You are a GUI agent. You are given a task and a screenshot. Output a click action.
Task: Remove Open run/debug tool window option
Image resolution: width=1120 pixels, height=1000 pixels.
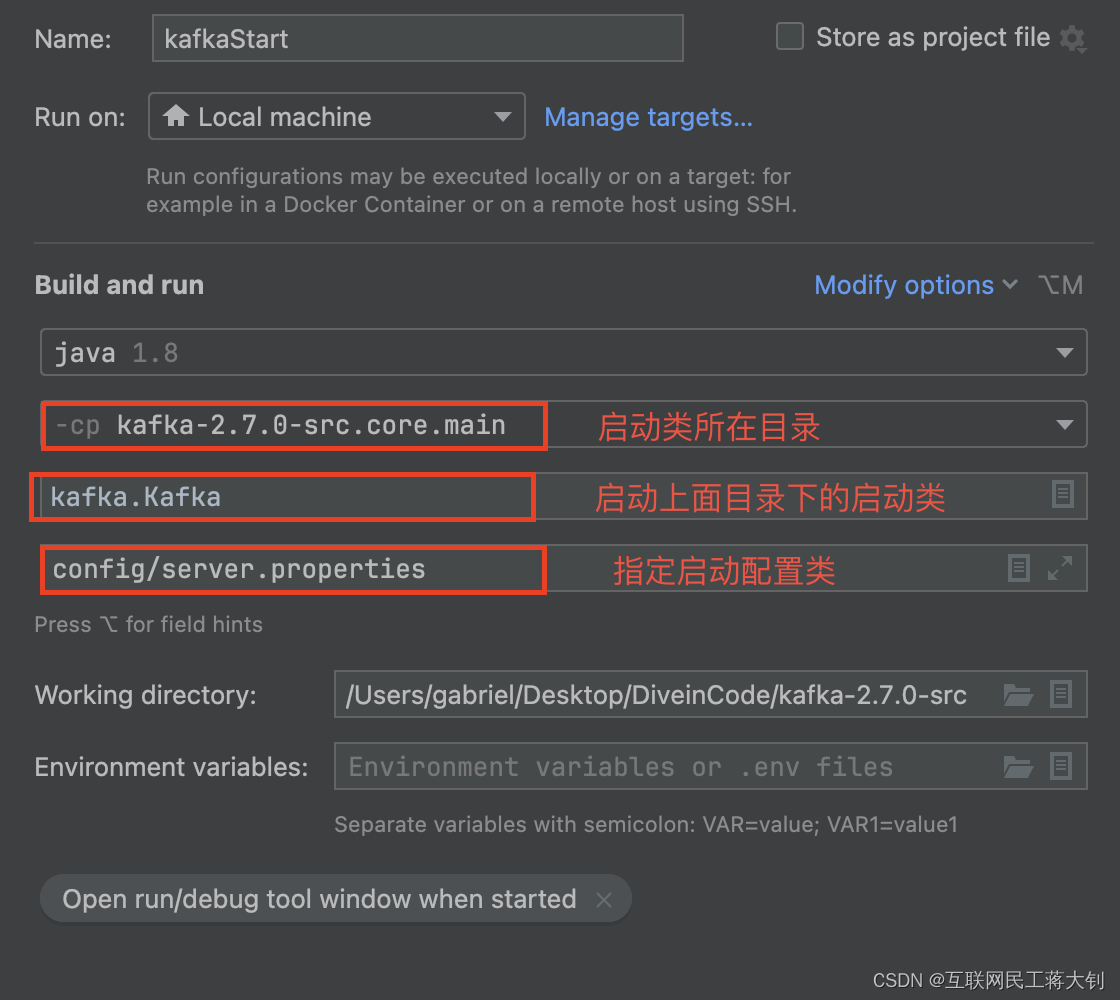(x=604, y=899)
